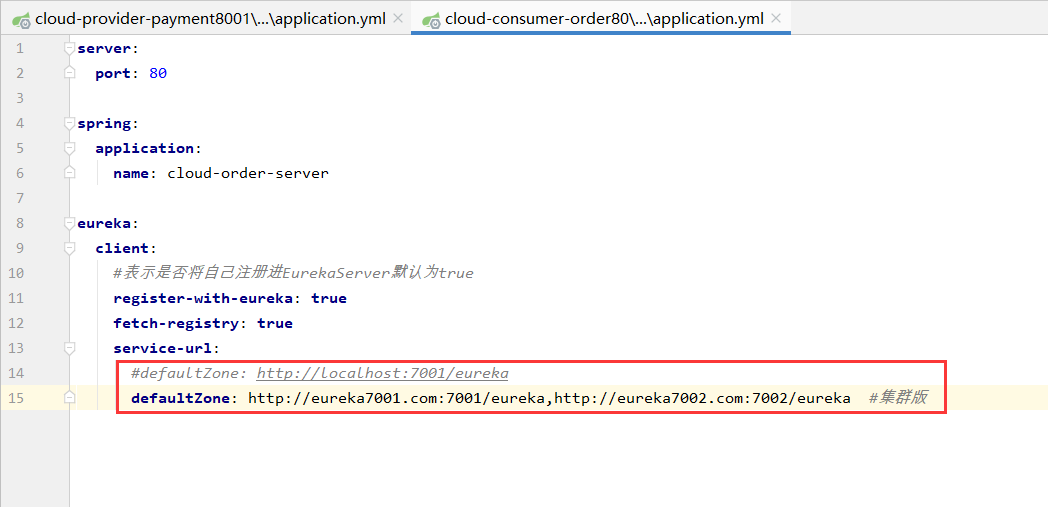Click the cloud-provider-payment8001 tab file icon
Viewport: 1048px width, 507px height.
click(20, 19)
